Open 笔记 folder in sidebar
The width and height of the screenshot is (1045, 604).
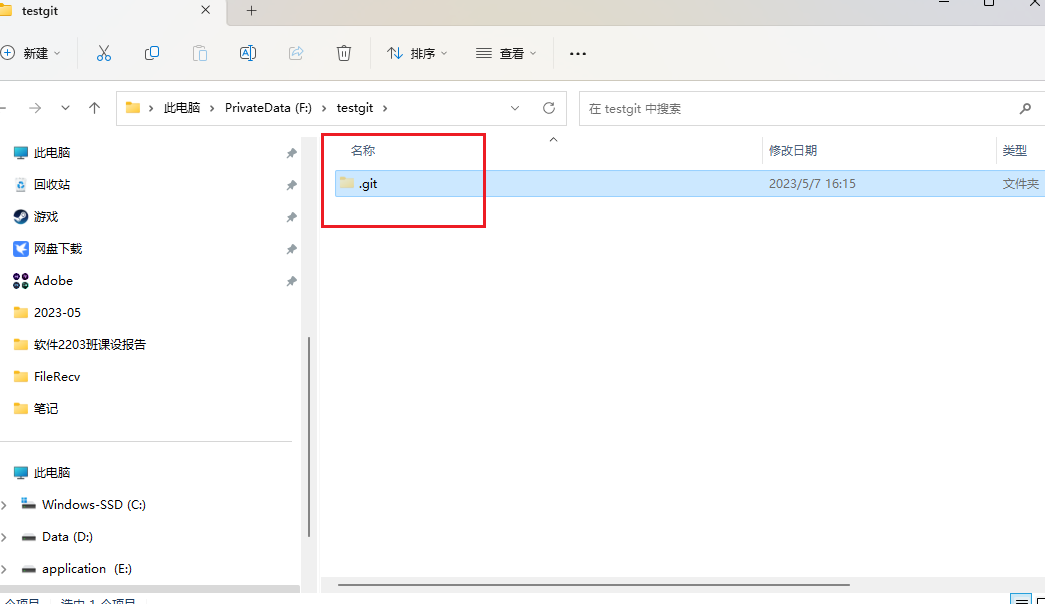(46, 409)
